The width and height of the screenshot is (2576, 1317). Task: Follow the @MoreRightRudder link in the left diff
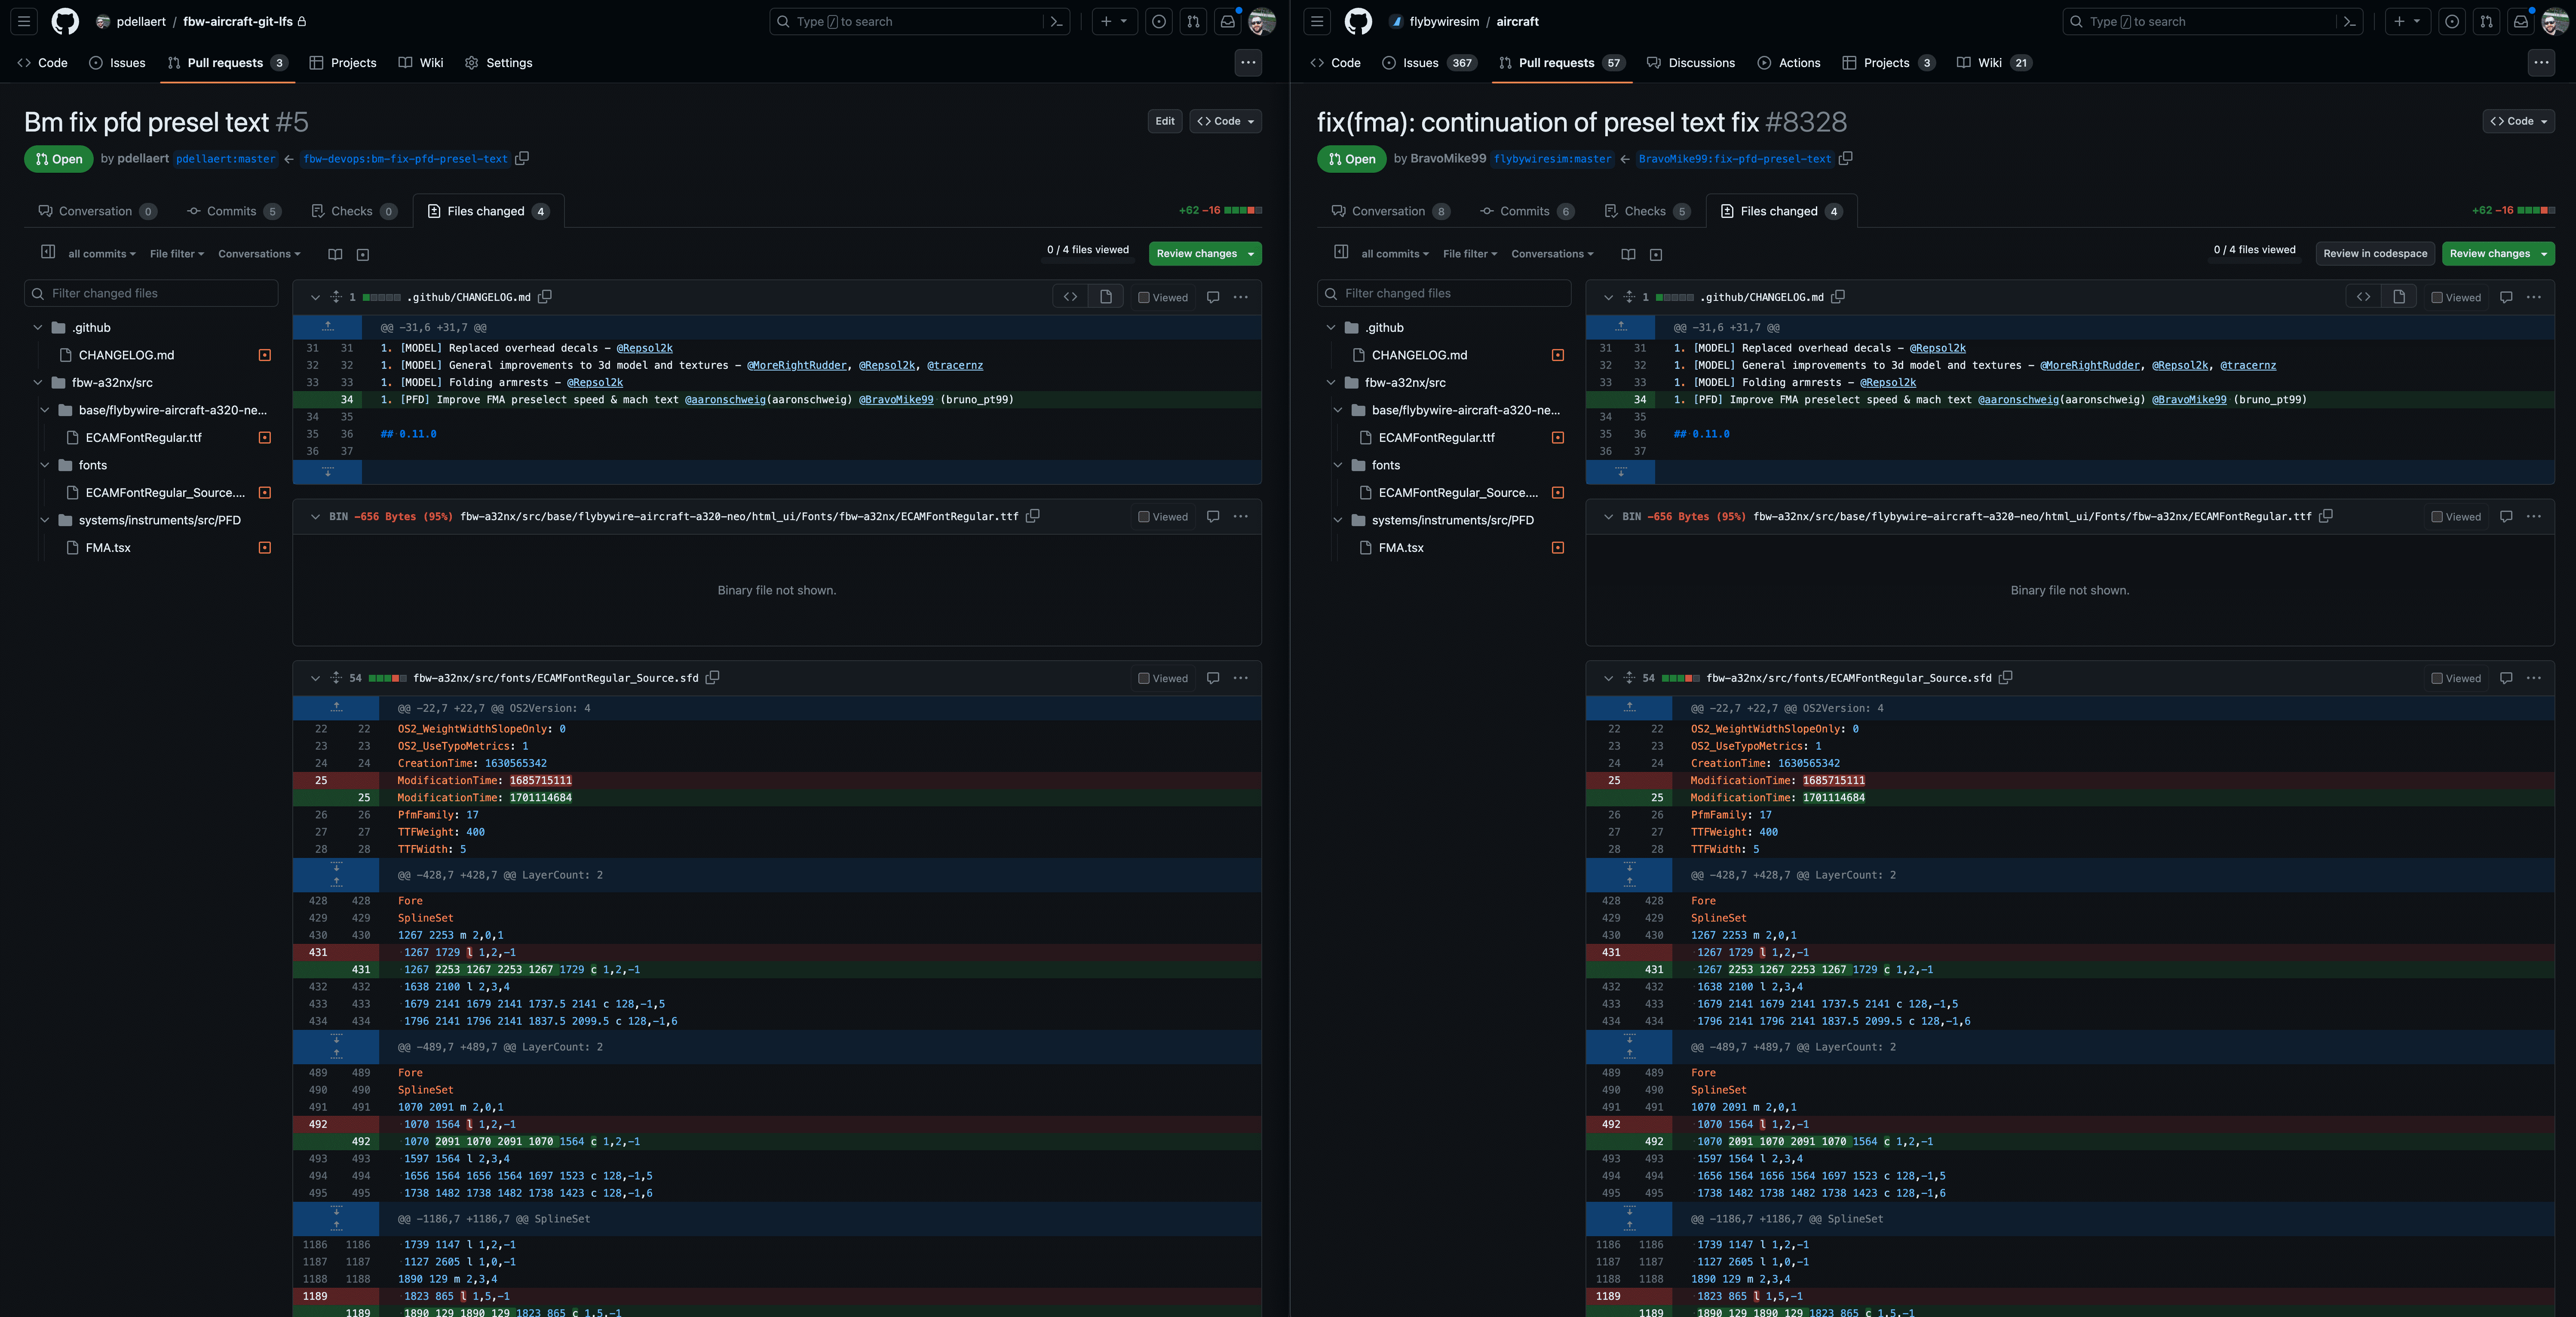coord(797,365)
